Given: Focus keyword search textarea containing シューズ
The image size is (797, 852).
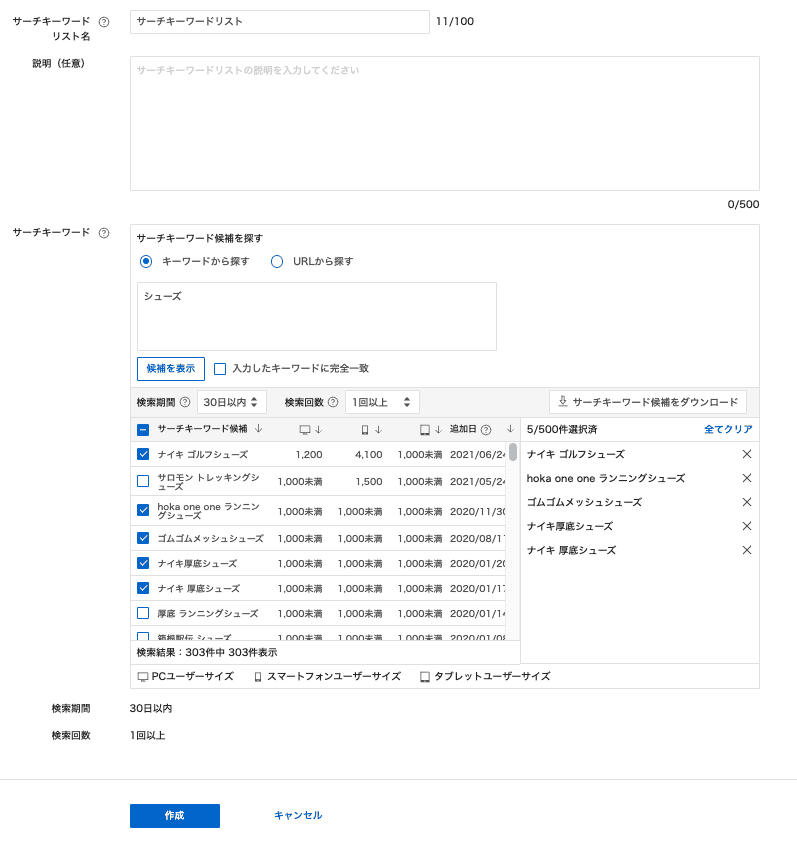Looking at the screenshot, I should tap(317, 316).
